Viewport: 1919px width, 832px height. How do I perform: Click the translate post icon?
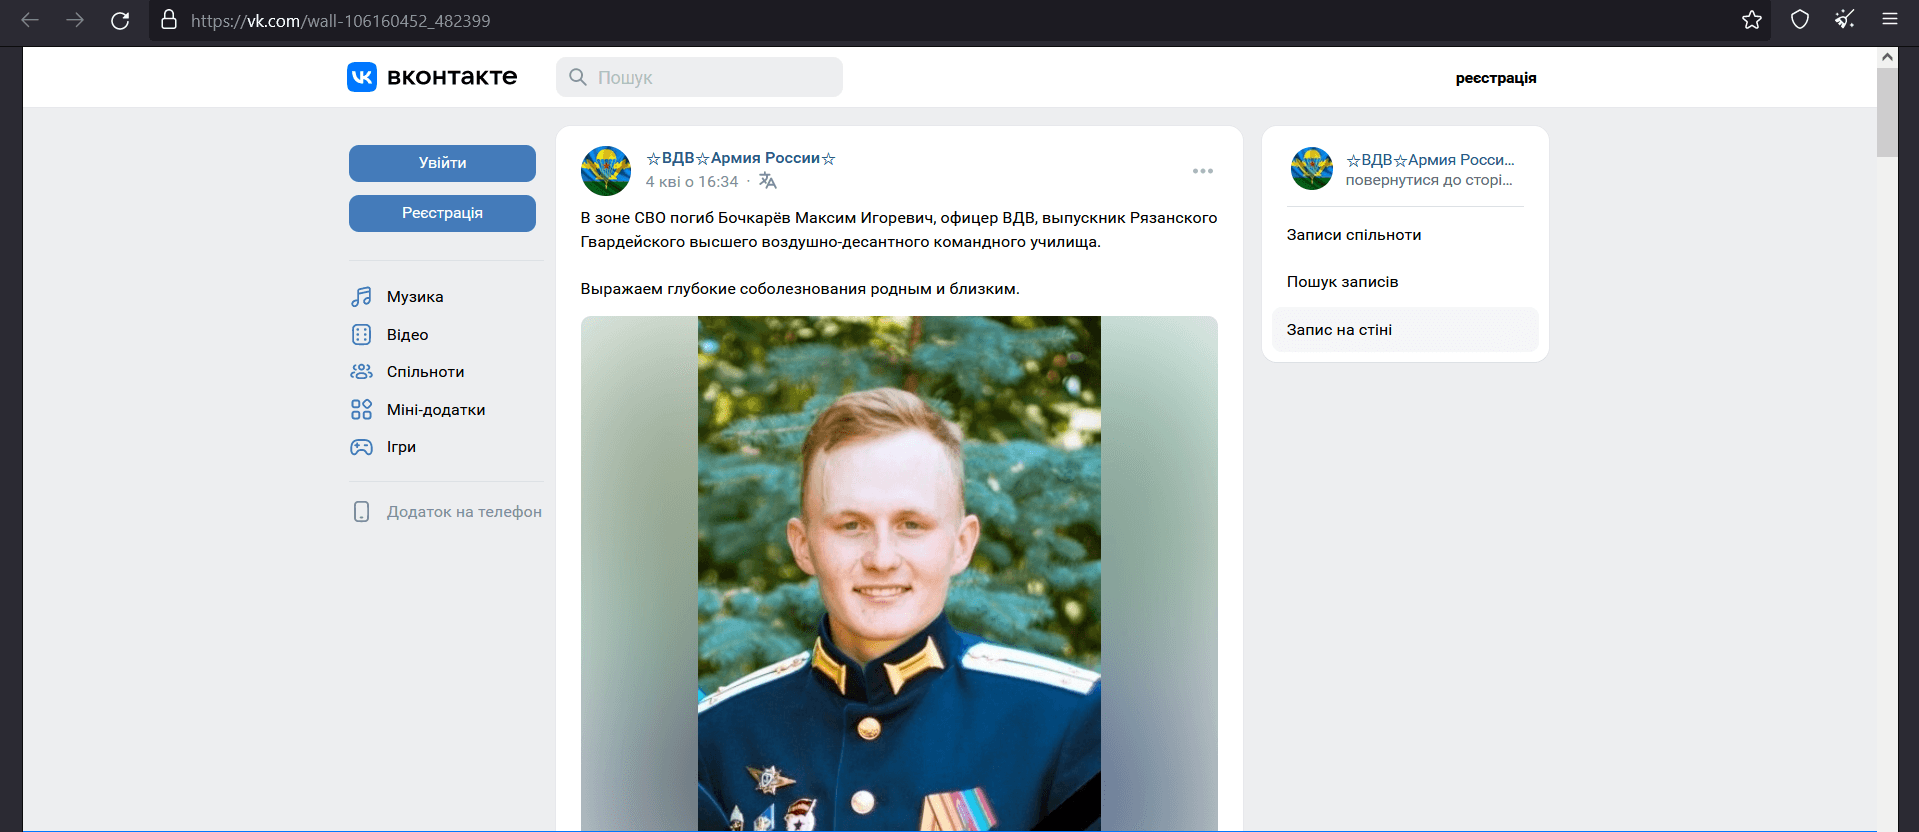[768, 181]
